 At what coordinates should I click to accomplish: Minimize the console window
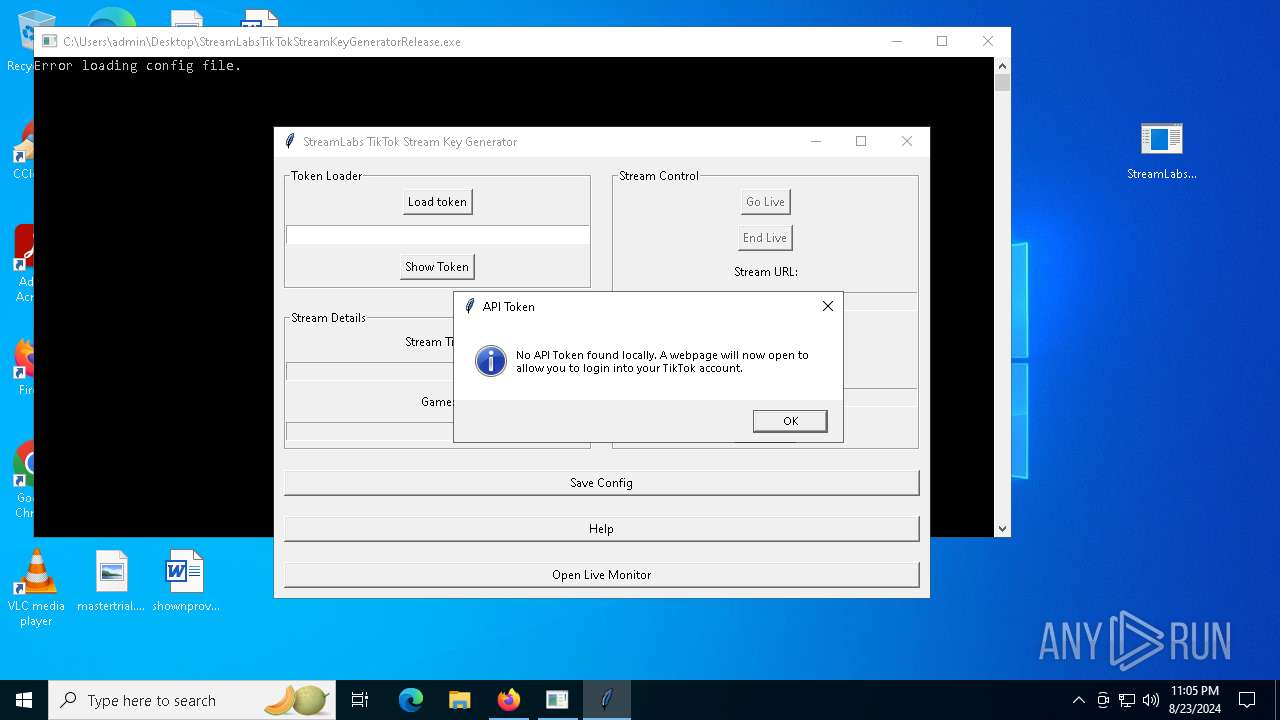click(x=896, y=42)
